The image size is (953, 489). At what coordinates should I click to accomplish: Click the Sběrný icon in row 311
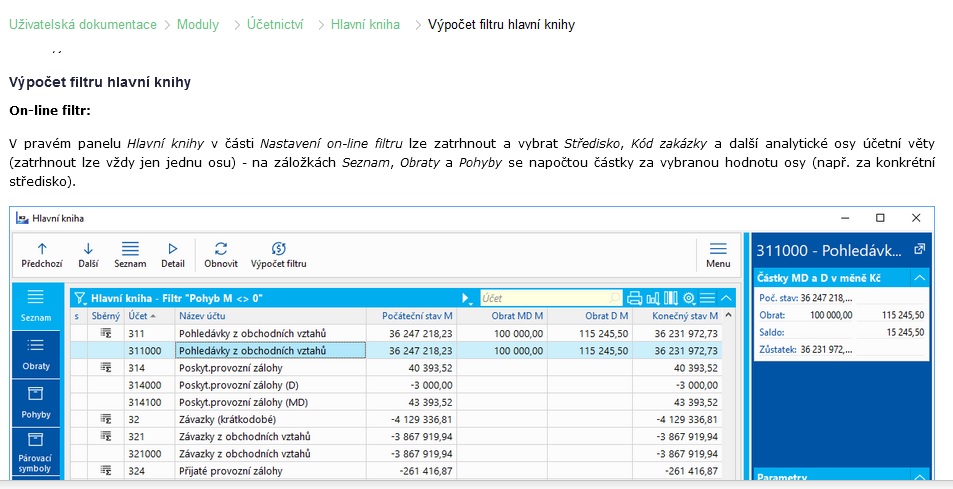coord(106,333)
